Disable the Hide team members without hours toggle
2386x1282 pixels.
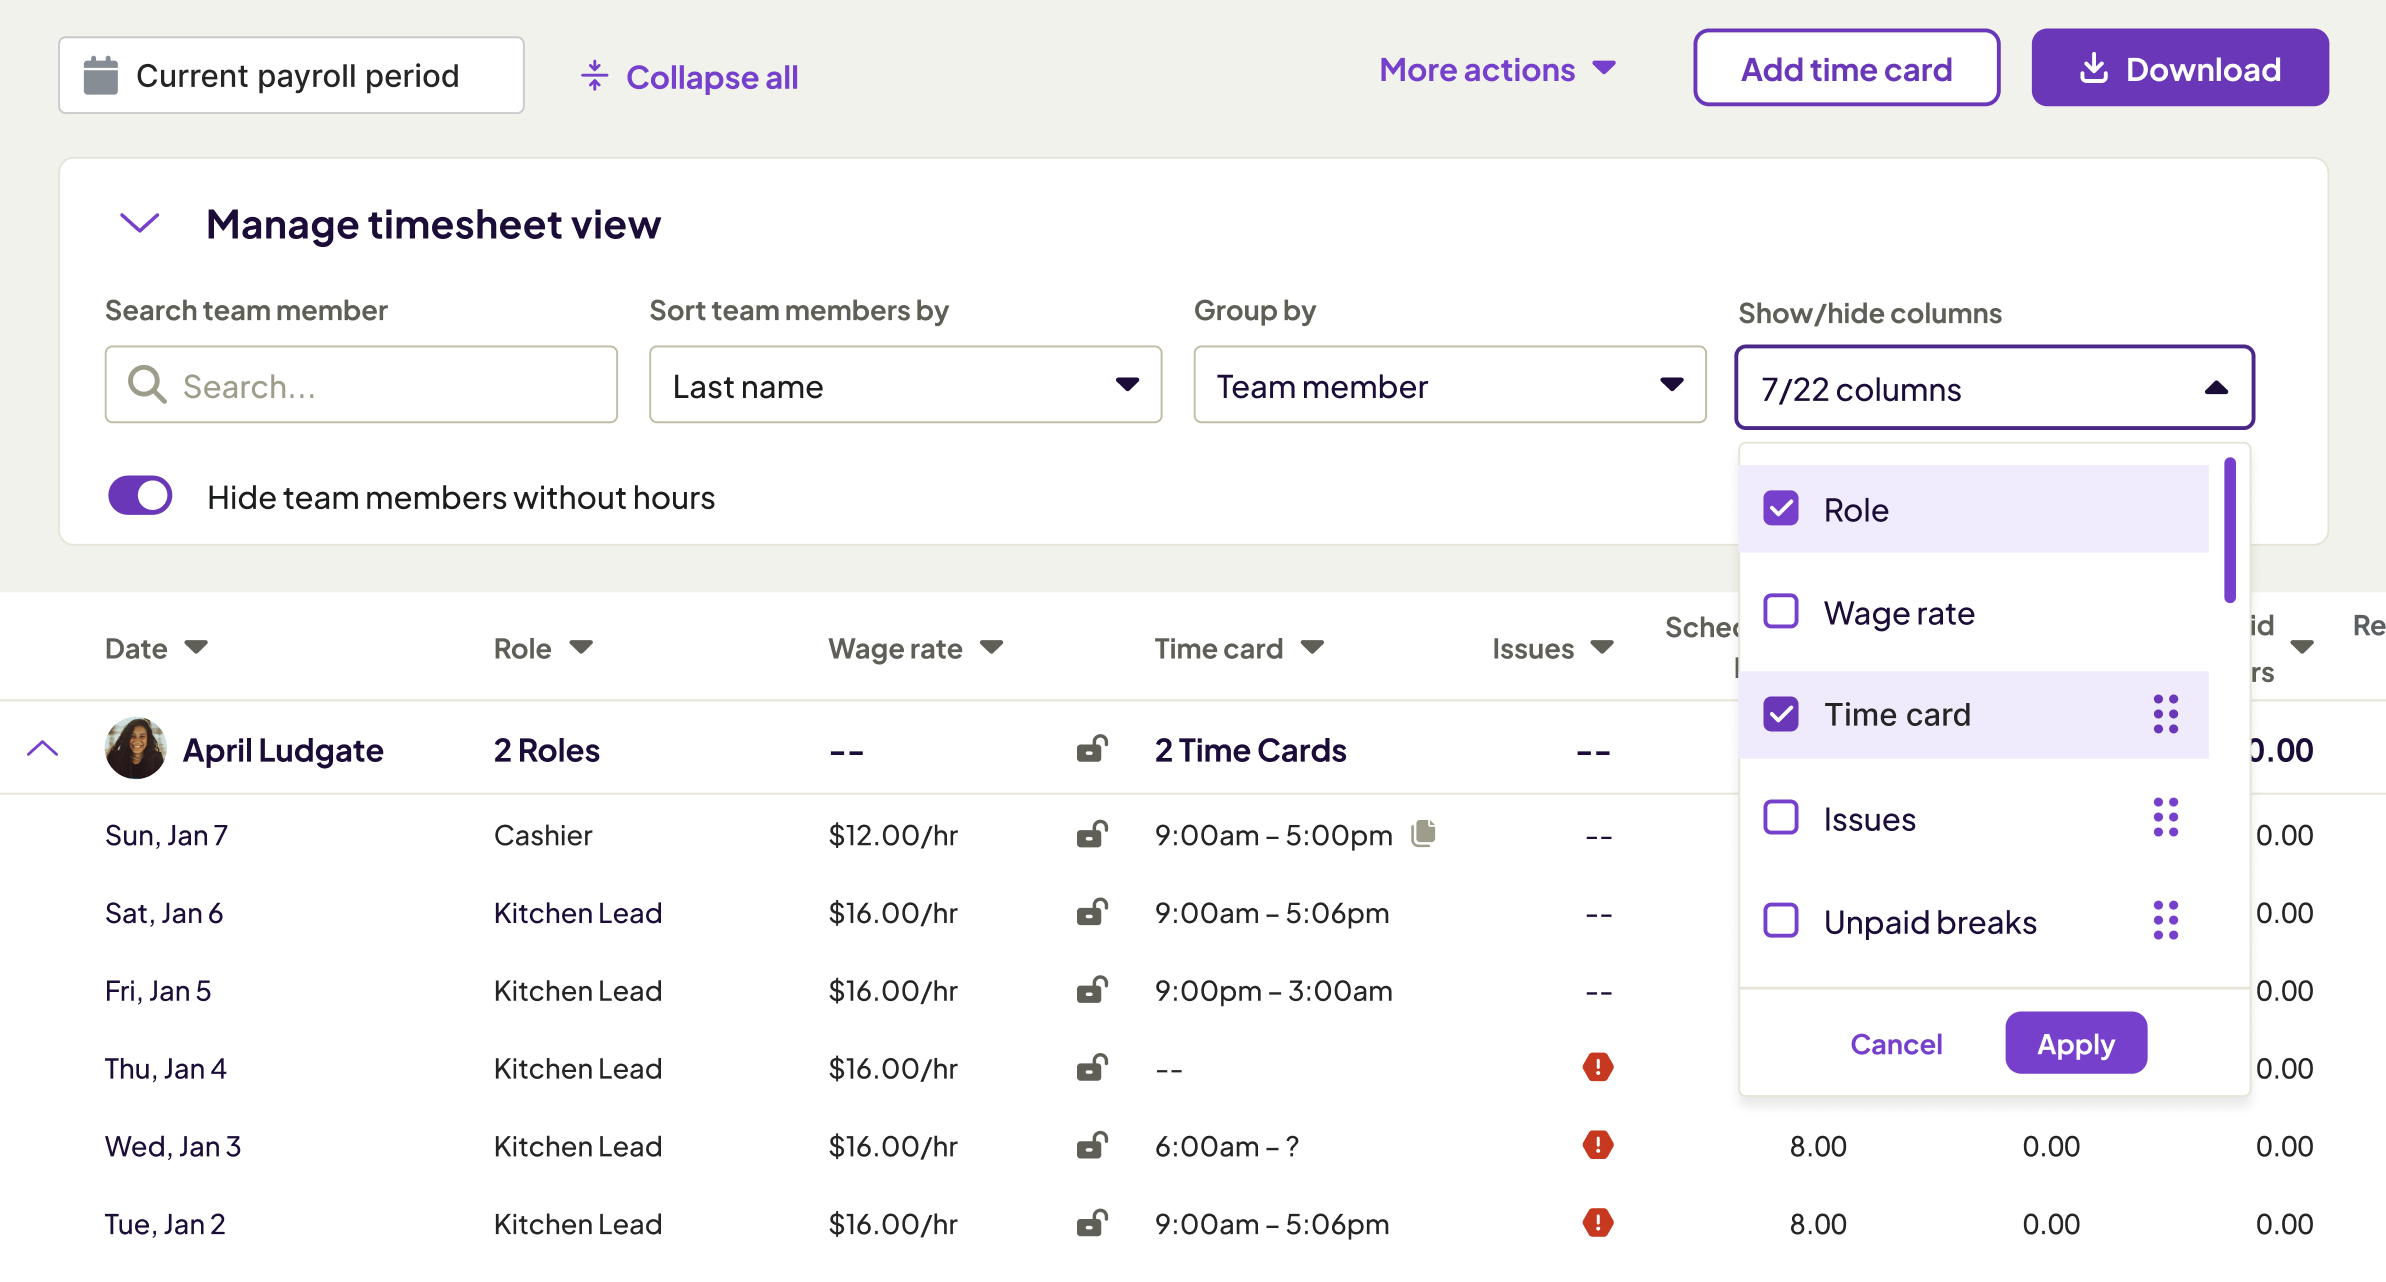click(140, 495)
